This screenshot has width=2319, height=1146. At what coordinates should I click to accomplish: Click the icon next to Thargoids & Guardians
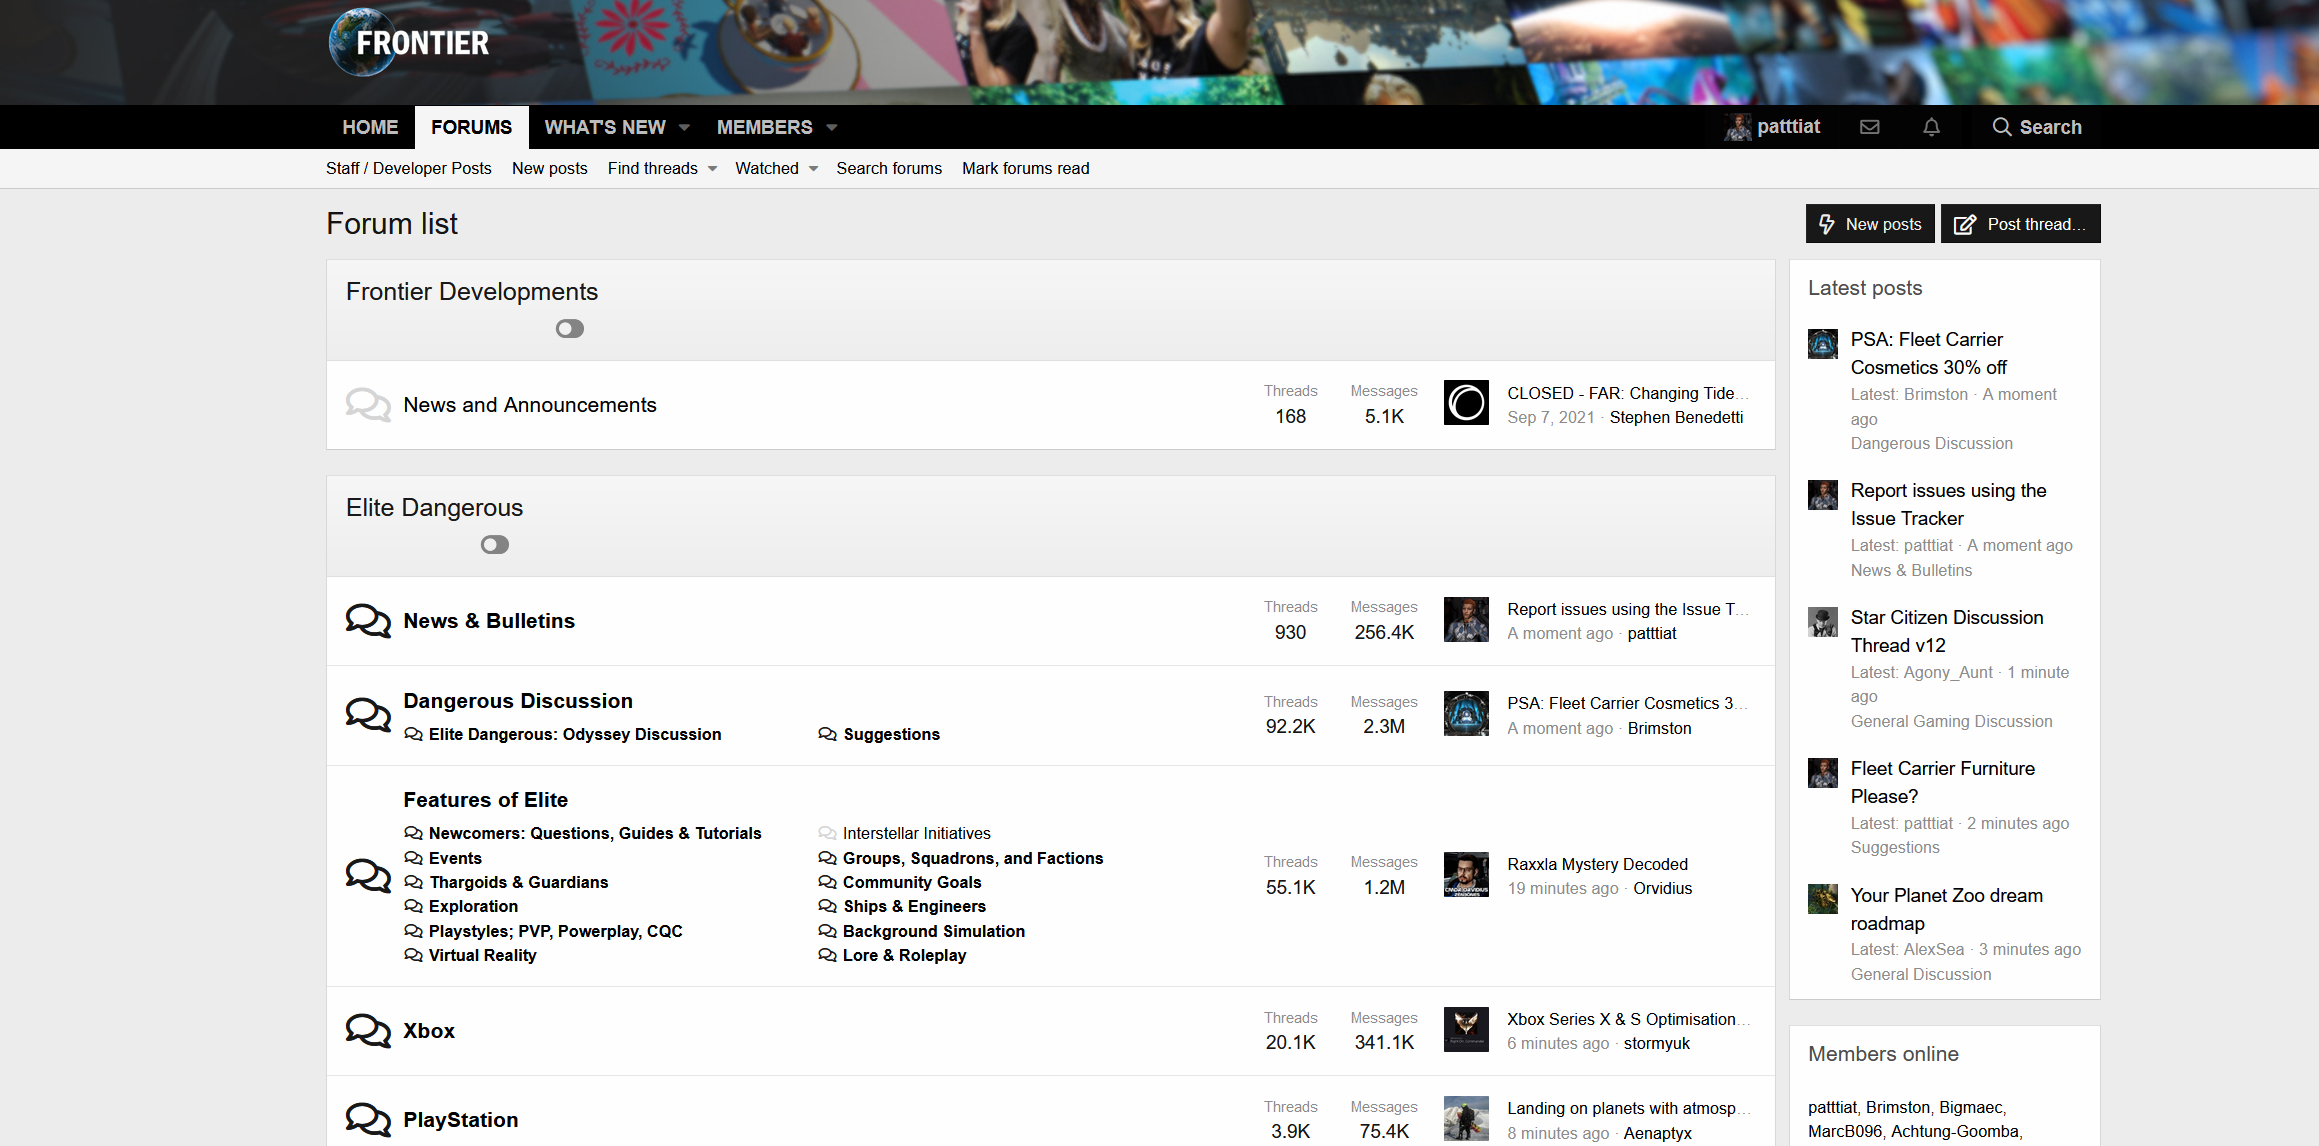(413, 882)
